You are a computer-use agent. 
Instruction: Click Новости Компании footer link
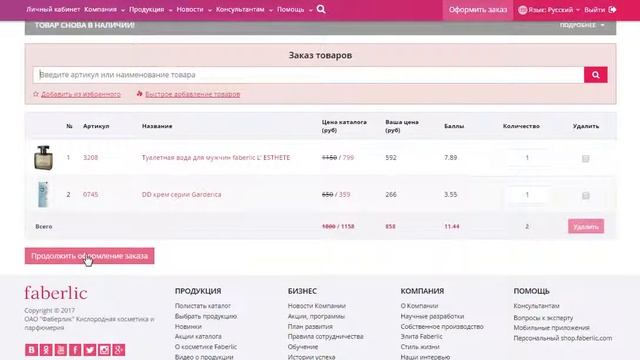pyautogui.click(x=317, y=306)
